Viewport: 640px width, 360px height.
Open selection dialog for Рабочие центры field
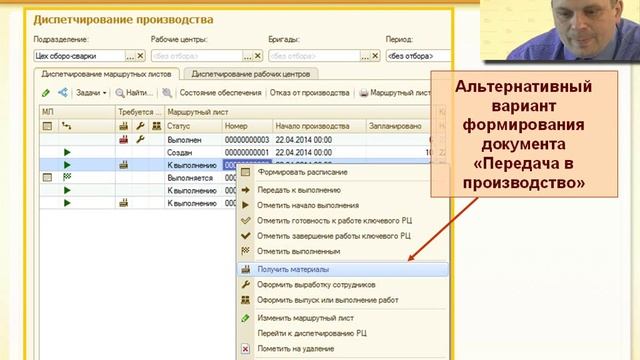[247, 56]
